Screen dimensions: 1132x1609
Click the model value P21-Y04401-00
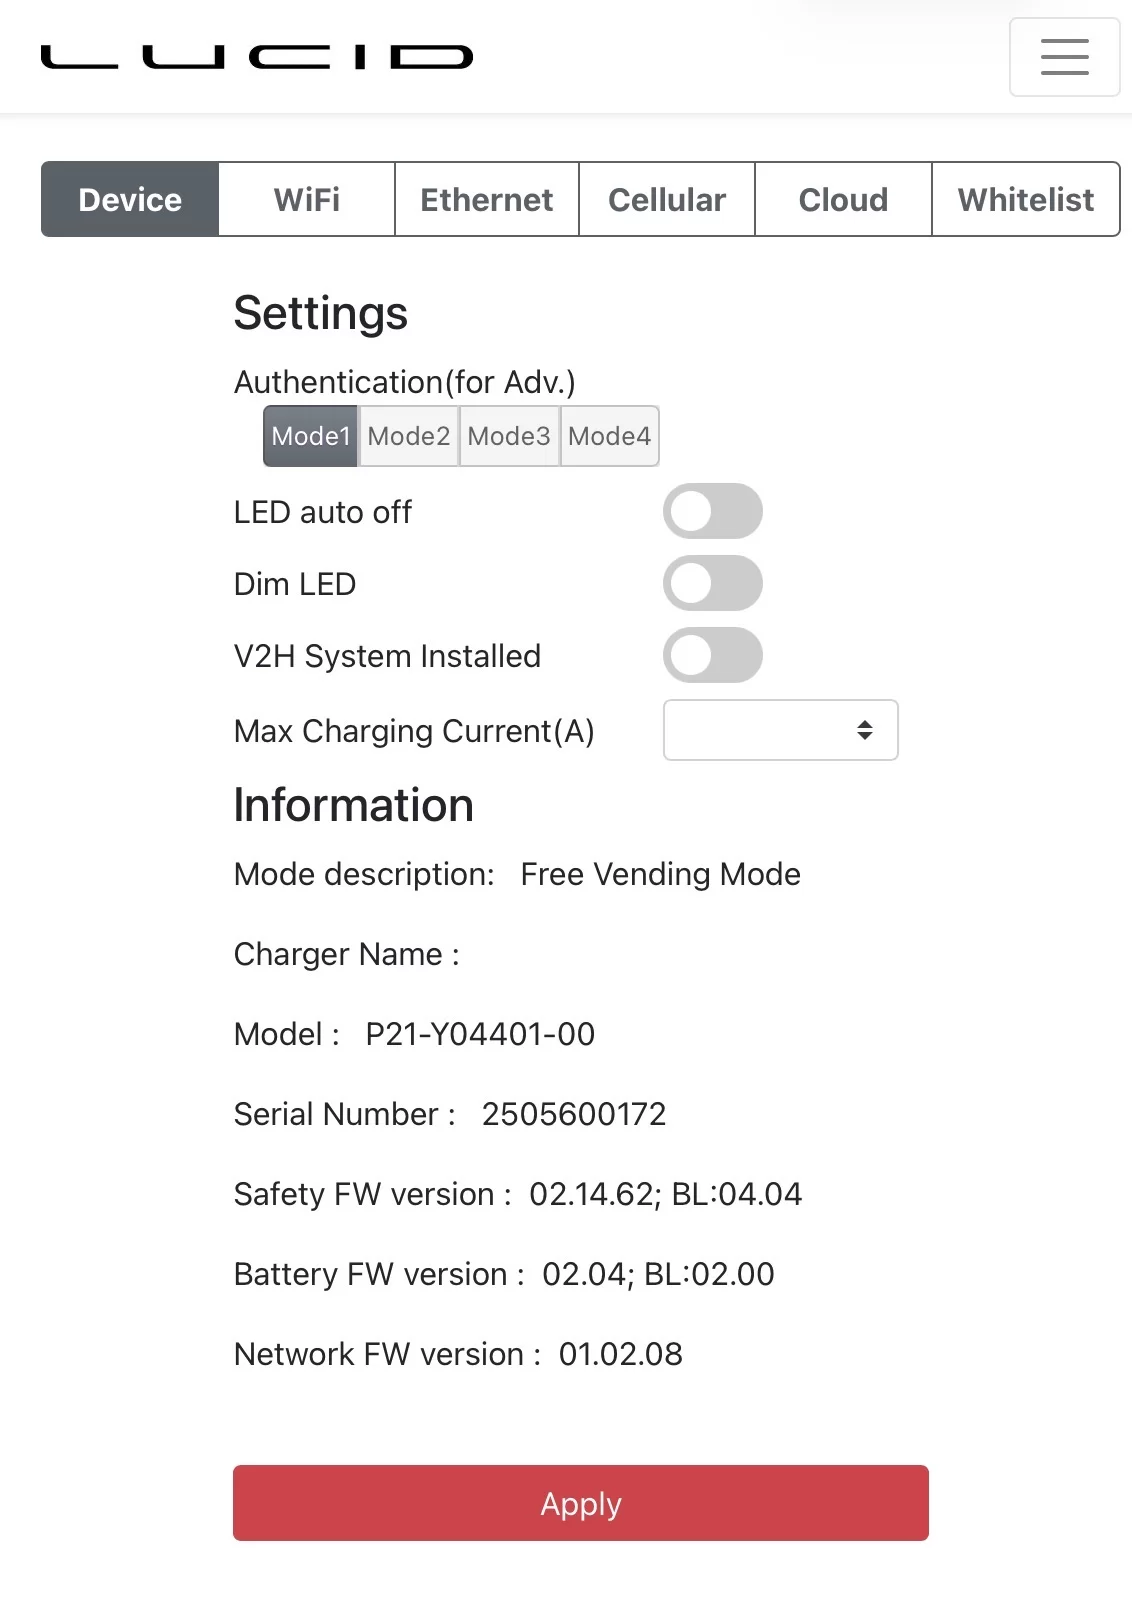click(x=480, y=1034)
